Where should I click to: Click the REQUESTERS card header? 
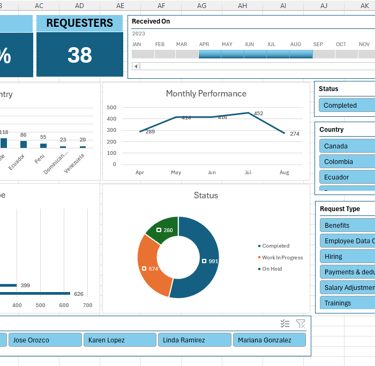click(x=80, y=23)
